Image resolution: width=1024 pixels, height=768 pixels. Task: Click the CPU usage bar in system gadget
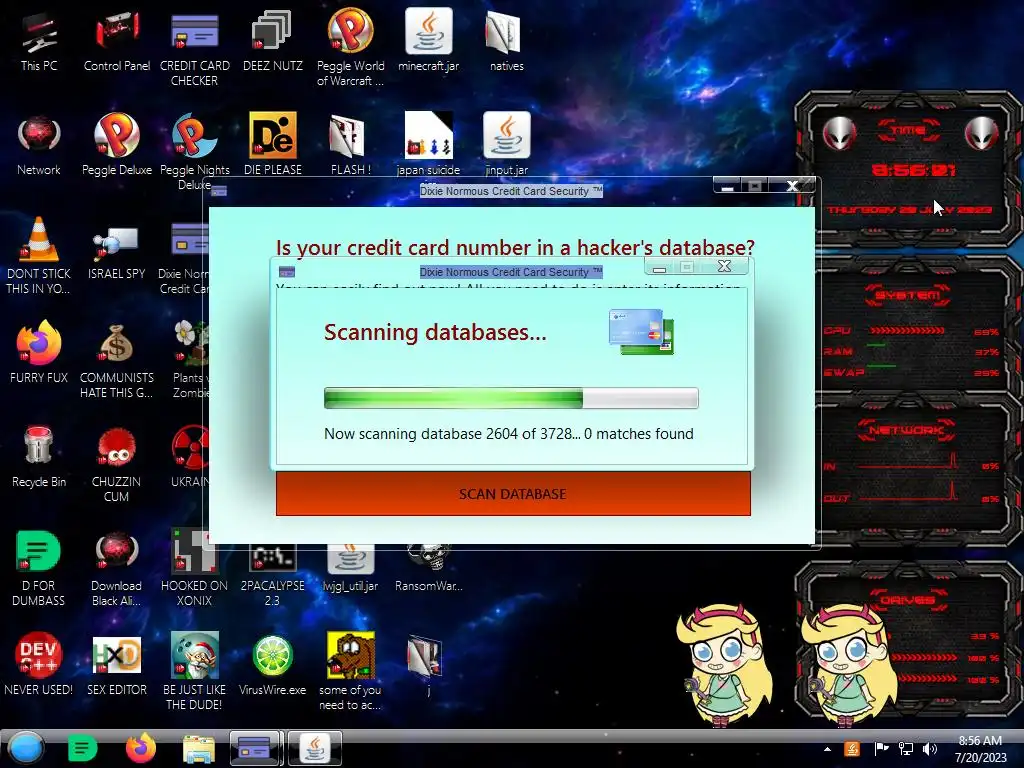908,330
